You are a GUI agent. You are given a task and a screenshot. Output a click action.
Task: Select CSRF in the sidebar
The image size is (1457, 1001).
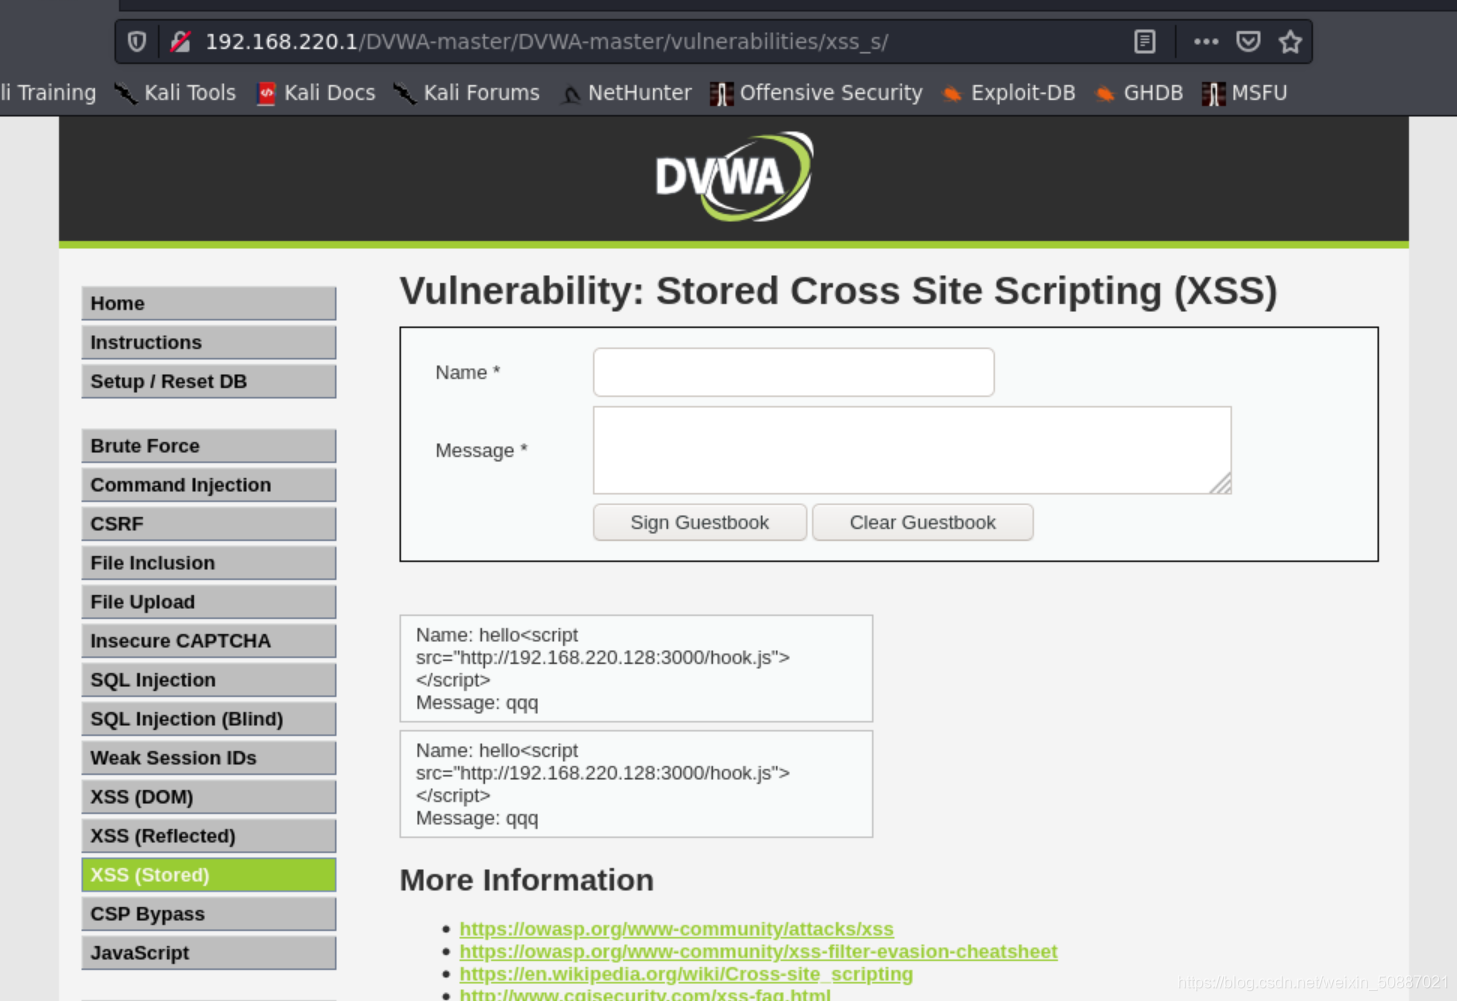tap(209, 524)
